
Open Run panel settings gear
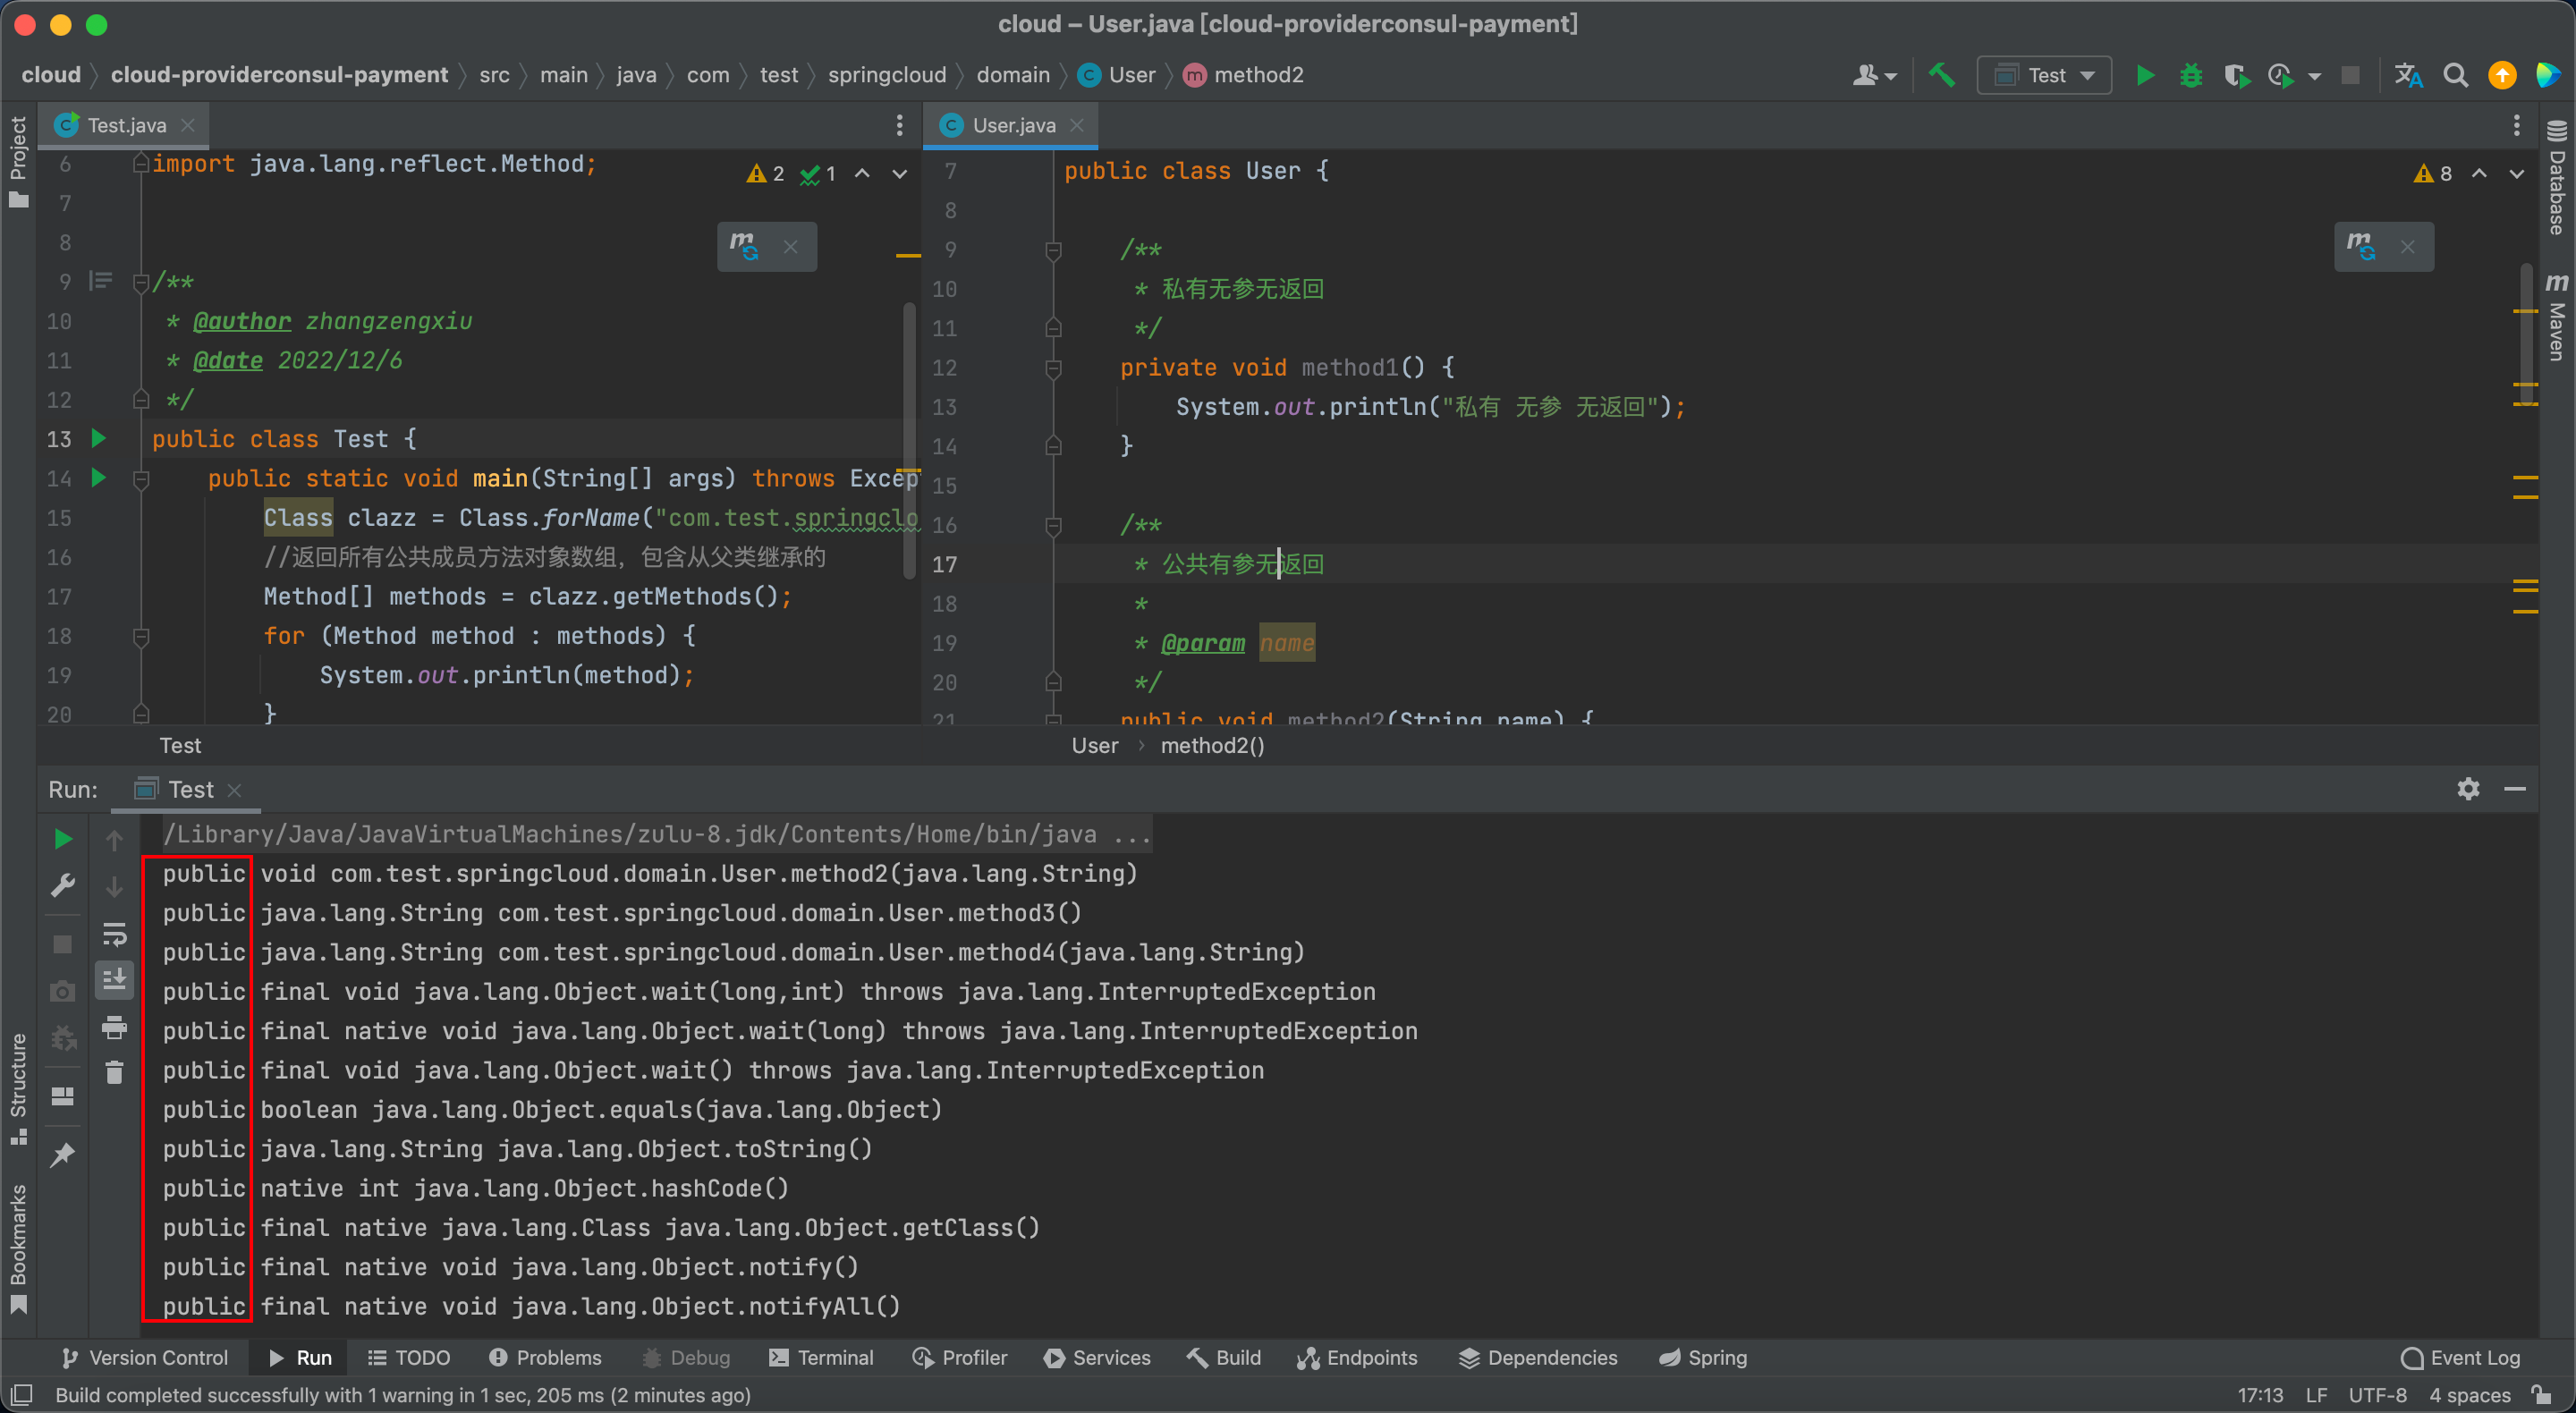click(x=2468, y=789)
